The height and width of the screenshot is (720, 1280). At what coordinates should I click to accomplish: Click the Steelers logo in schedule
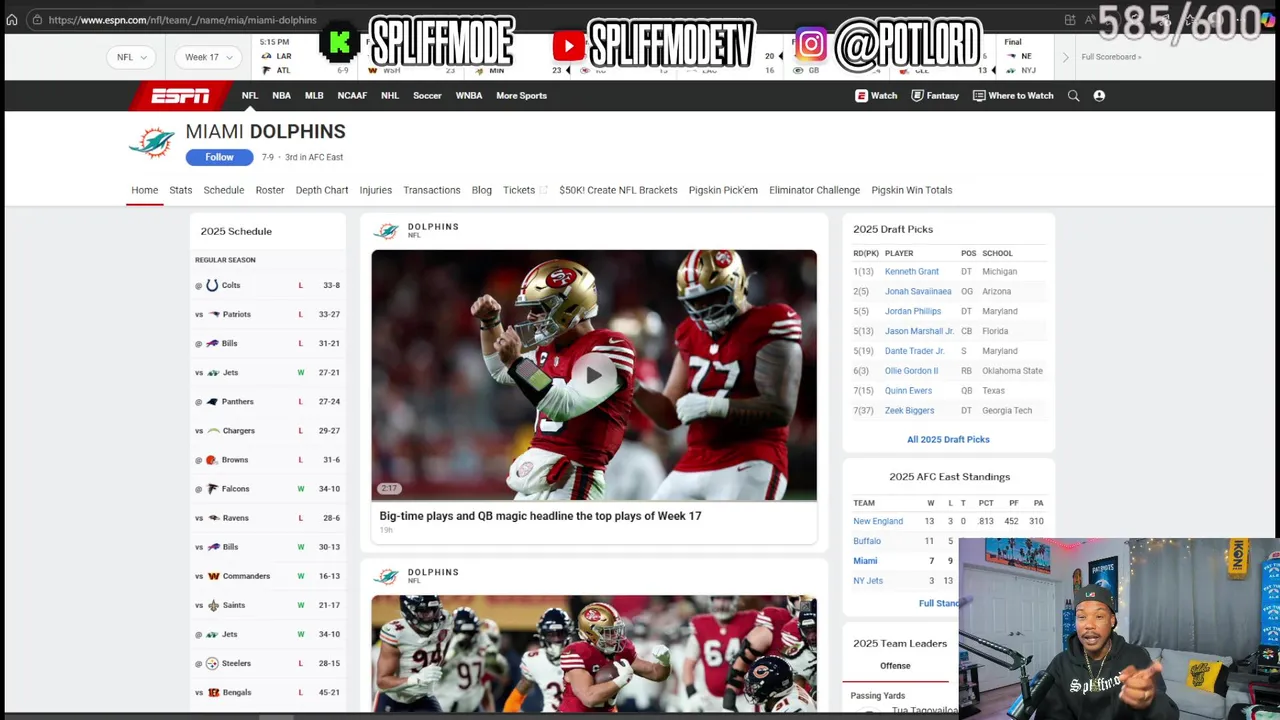coord(212,663)
